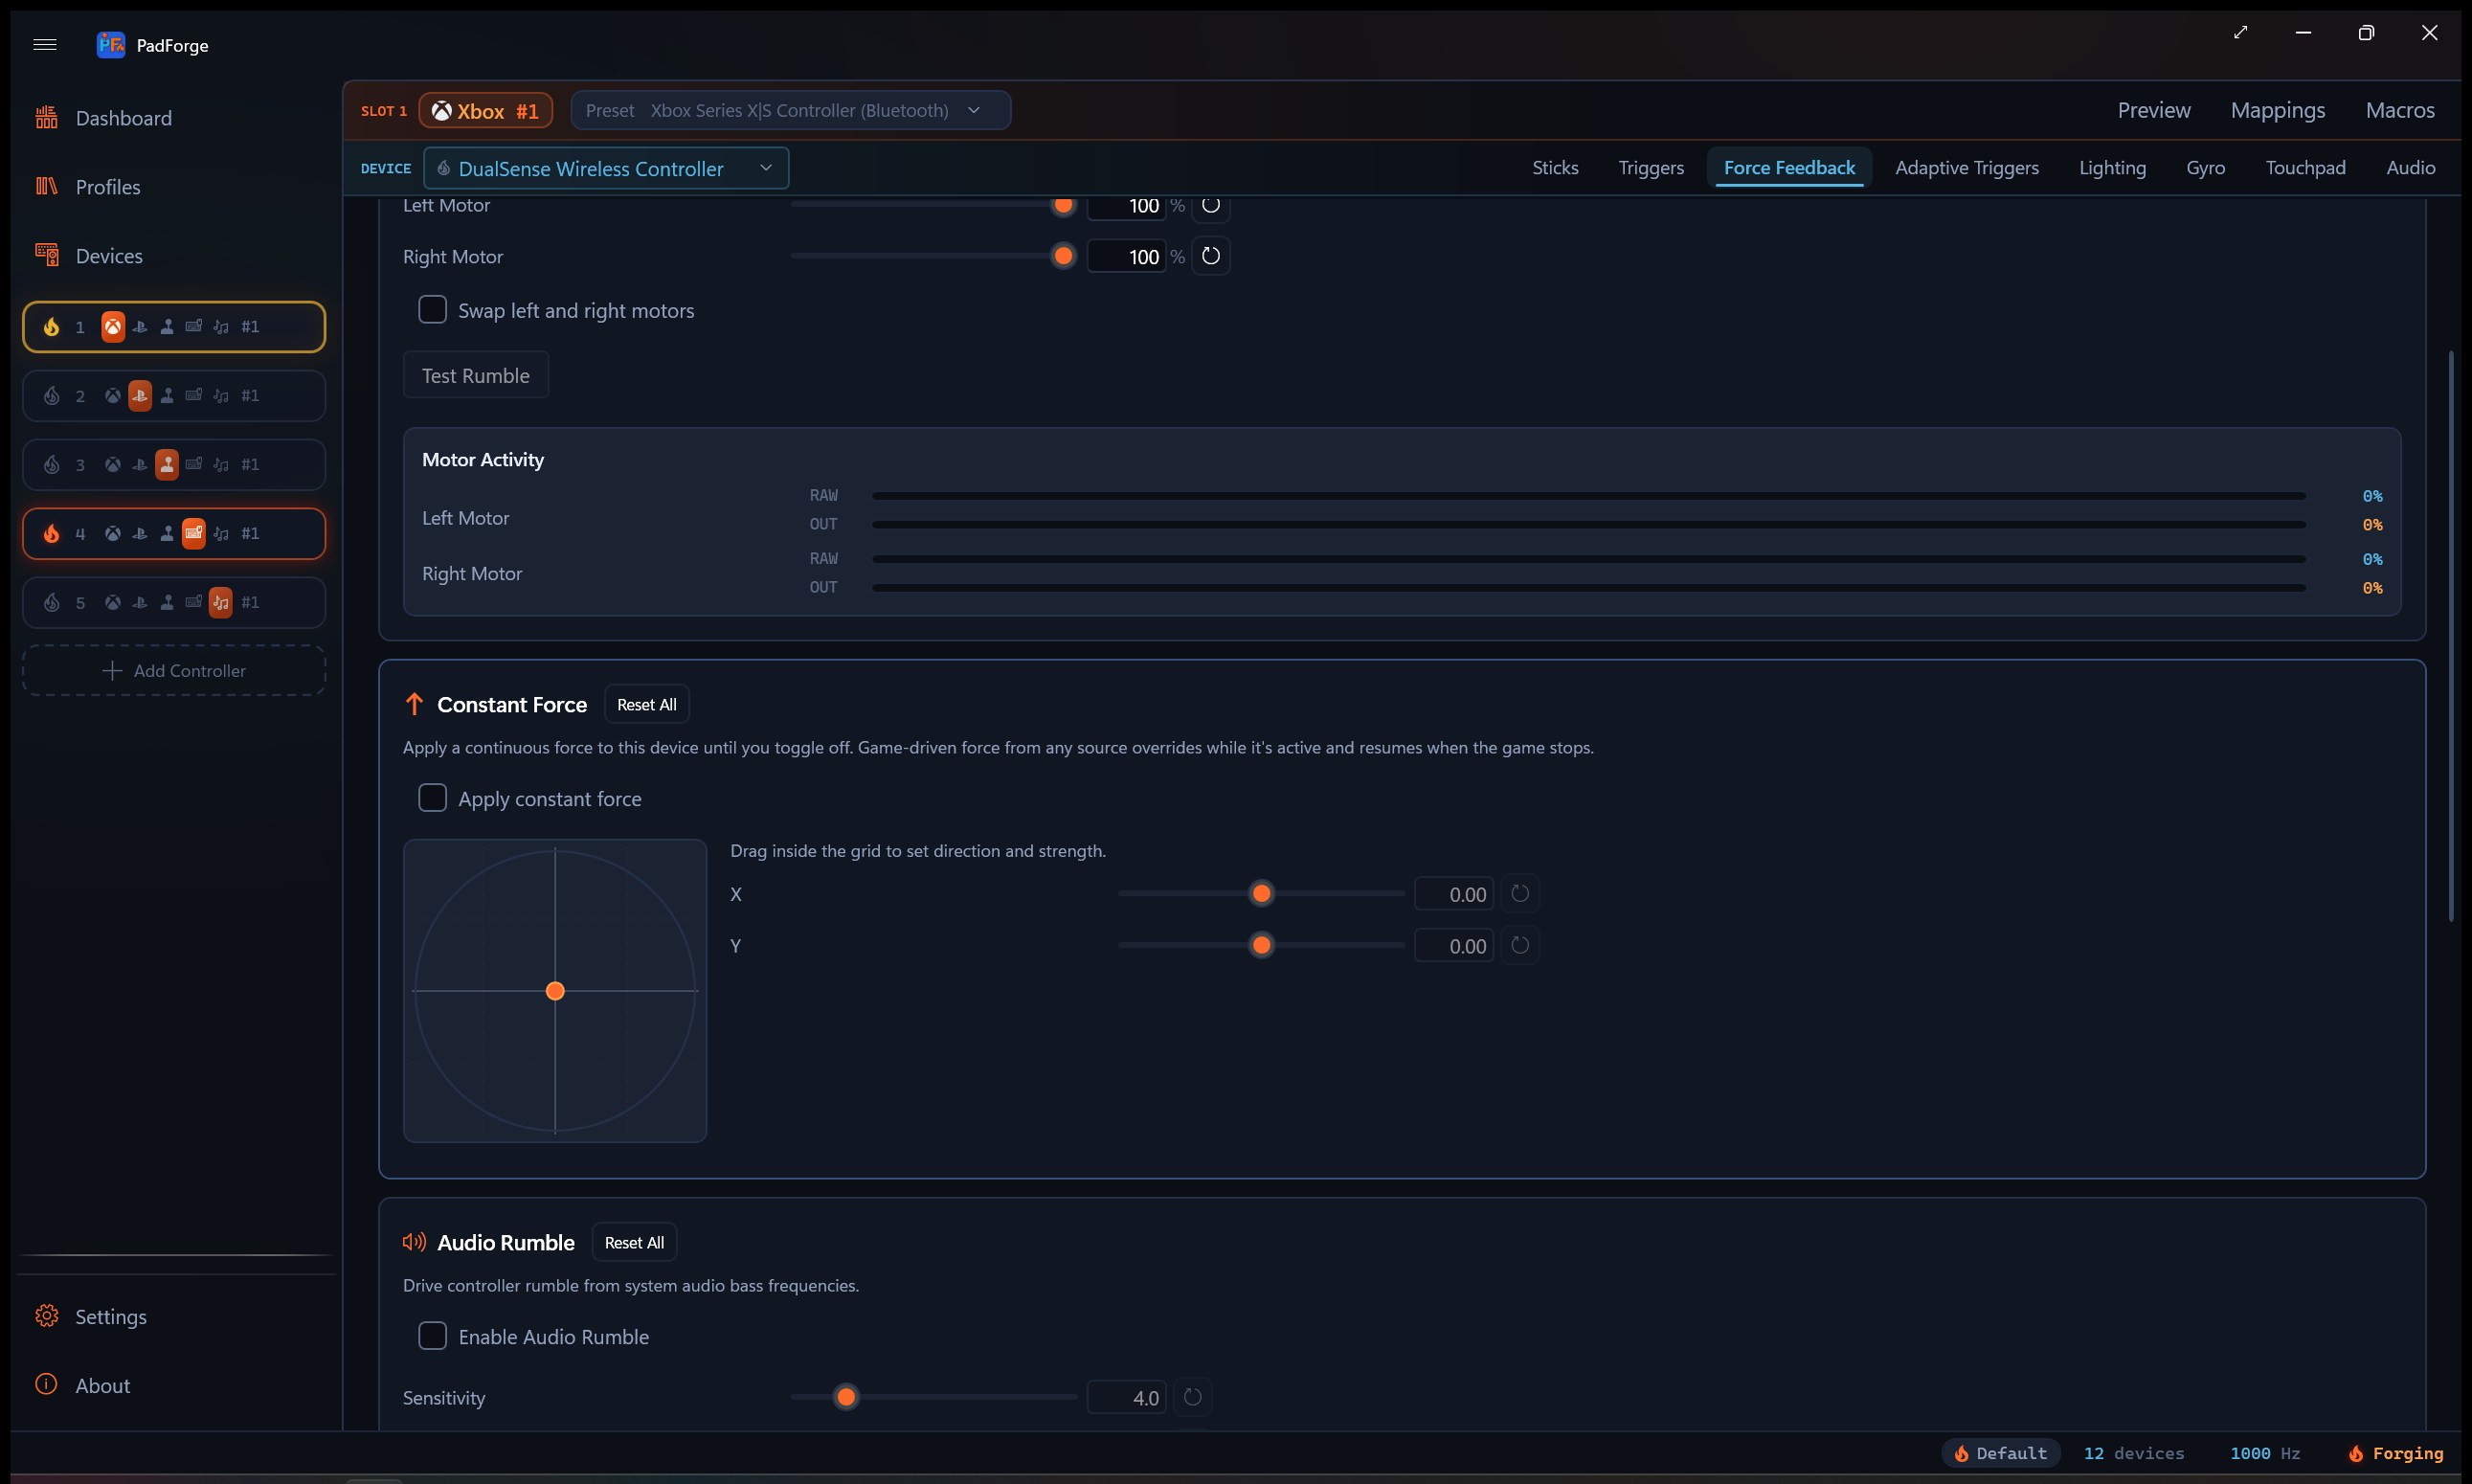Click the Dashboard sidebar icon
The height and width of the screenshot is (1484, 2472).
pos(47,118)
